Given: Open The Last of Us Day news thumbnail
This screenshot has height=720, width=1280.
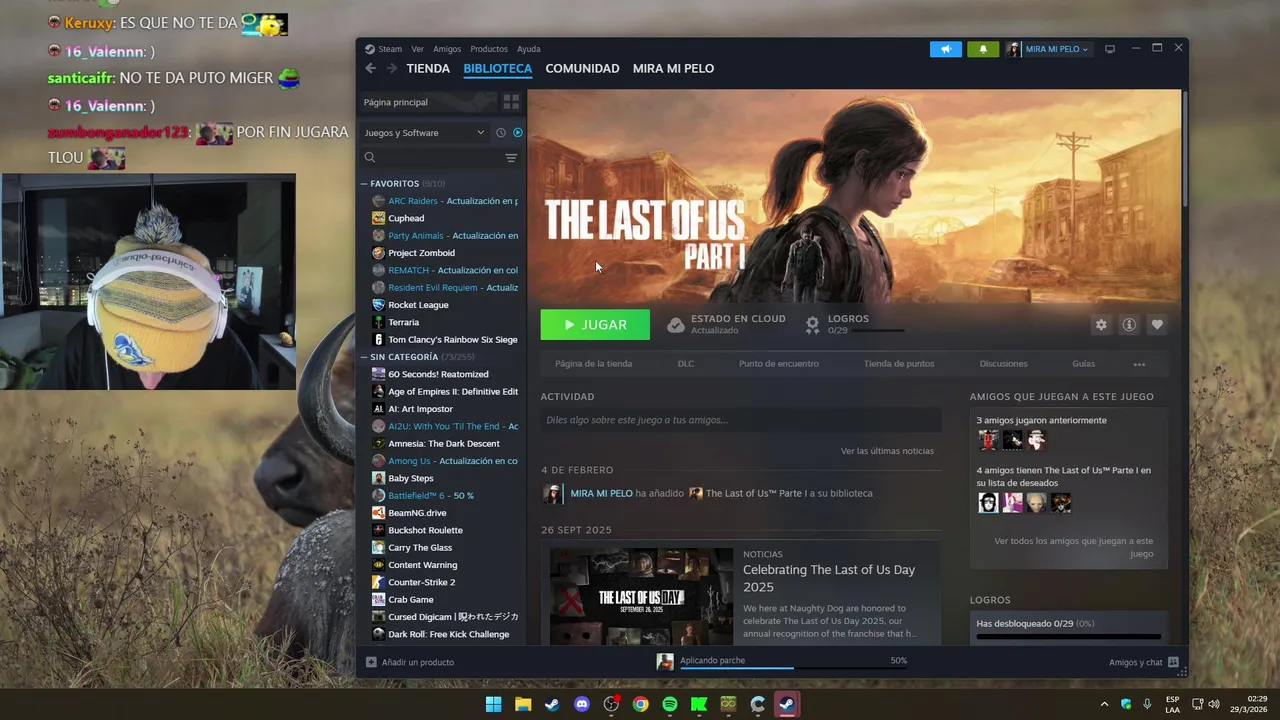Looking at the screenshot, I should pyautogui.click(x=641, y=597).
